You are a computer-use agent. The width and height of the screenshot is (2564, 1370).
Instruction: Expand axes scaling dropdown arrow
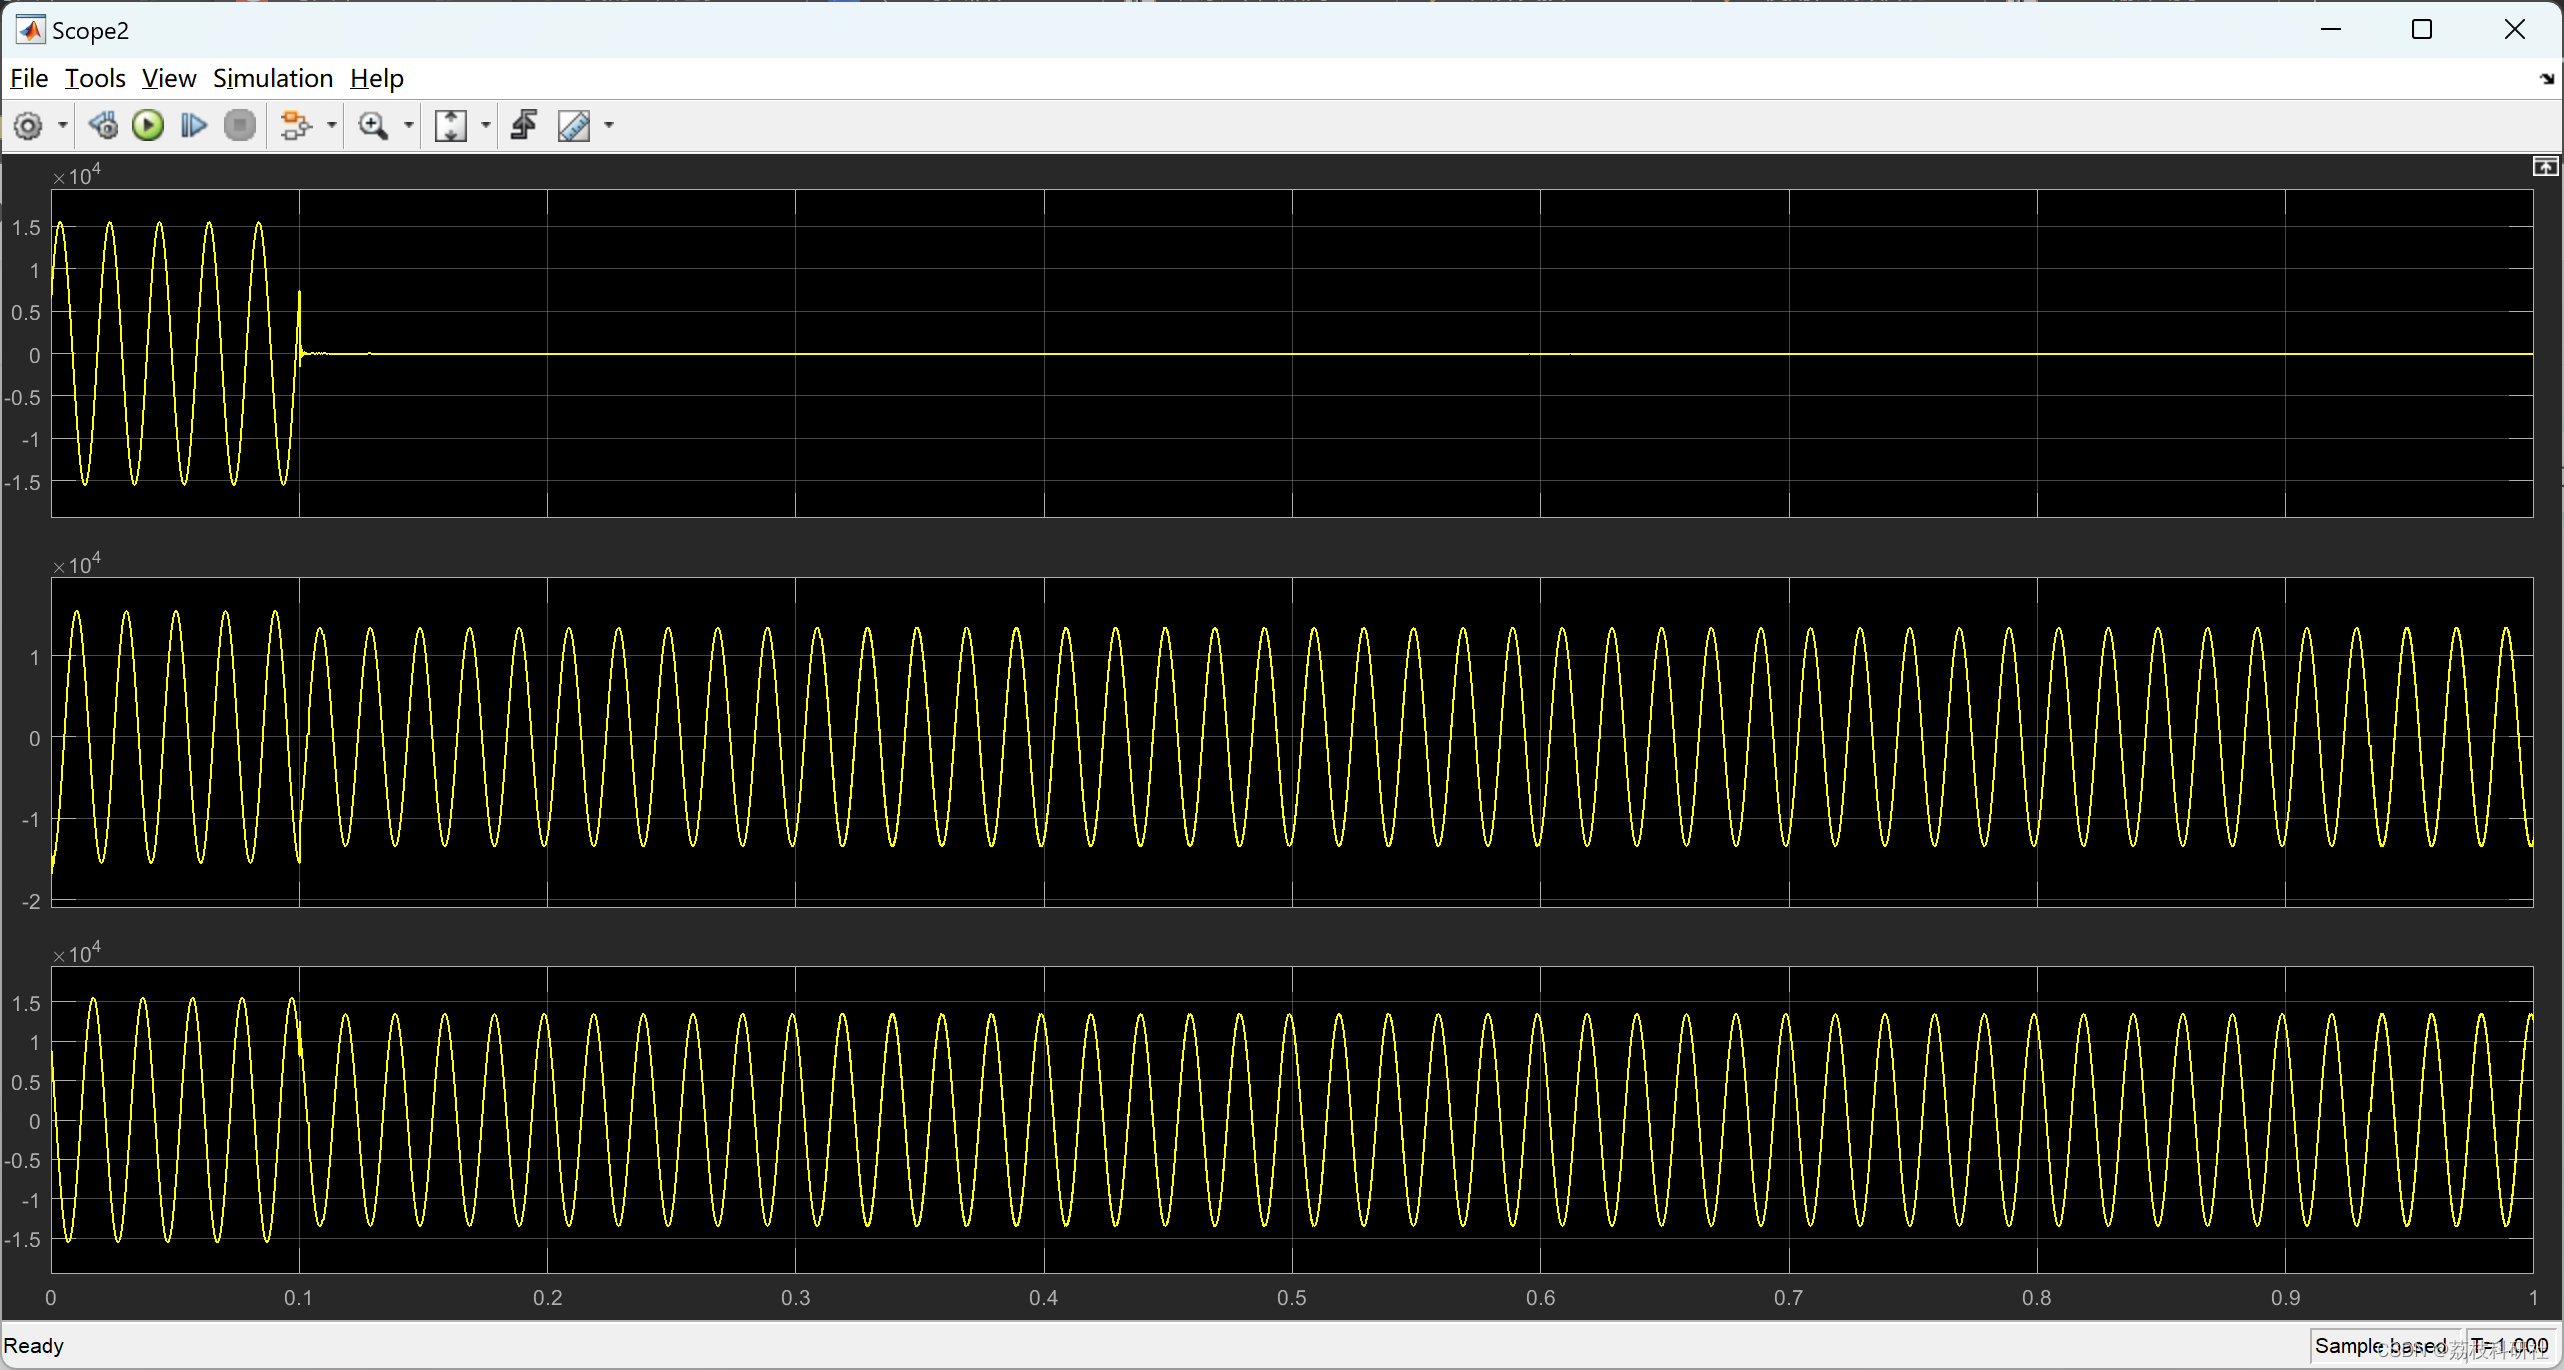click(486, 126)
